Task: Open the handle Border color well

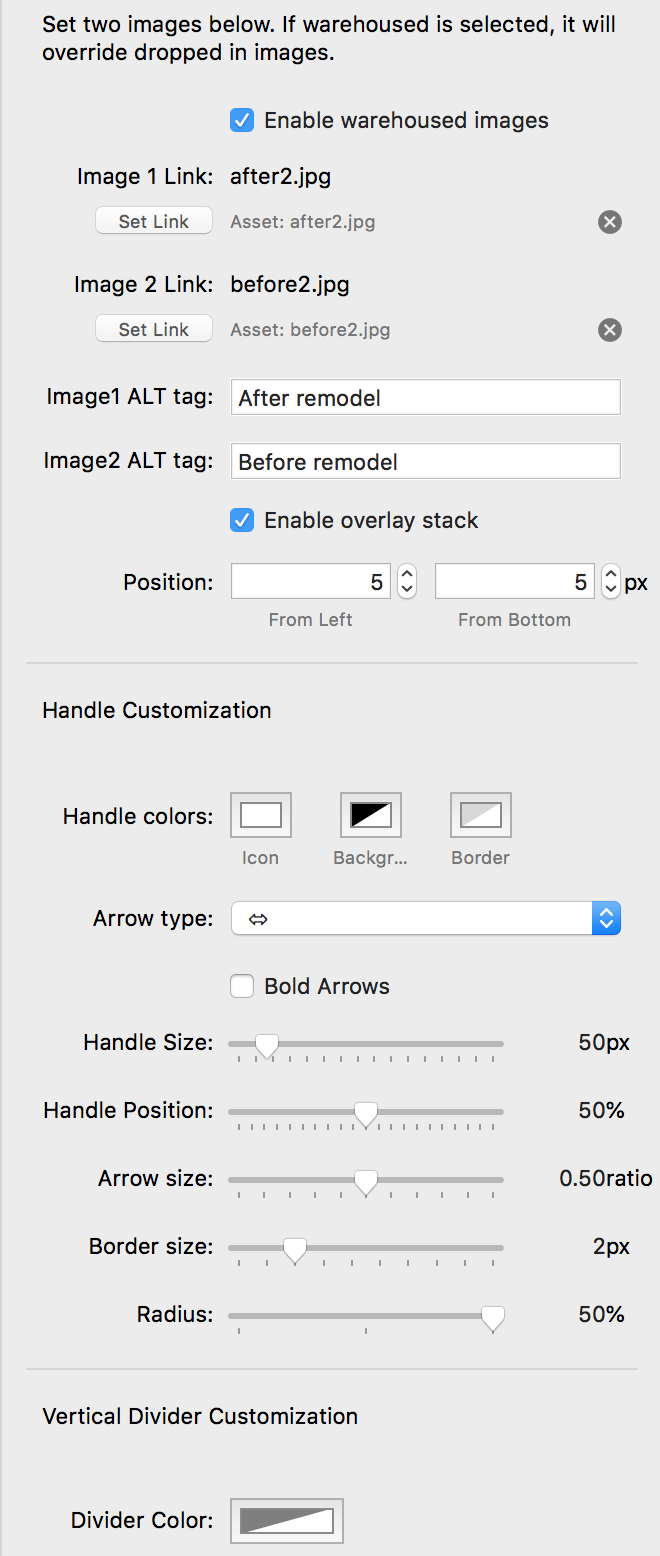Action: tap(481, 816)
